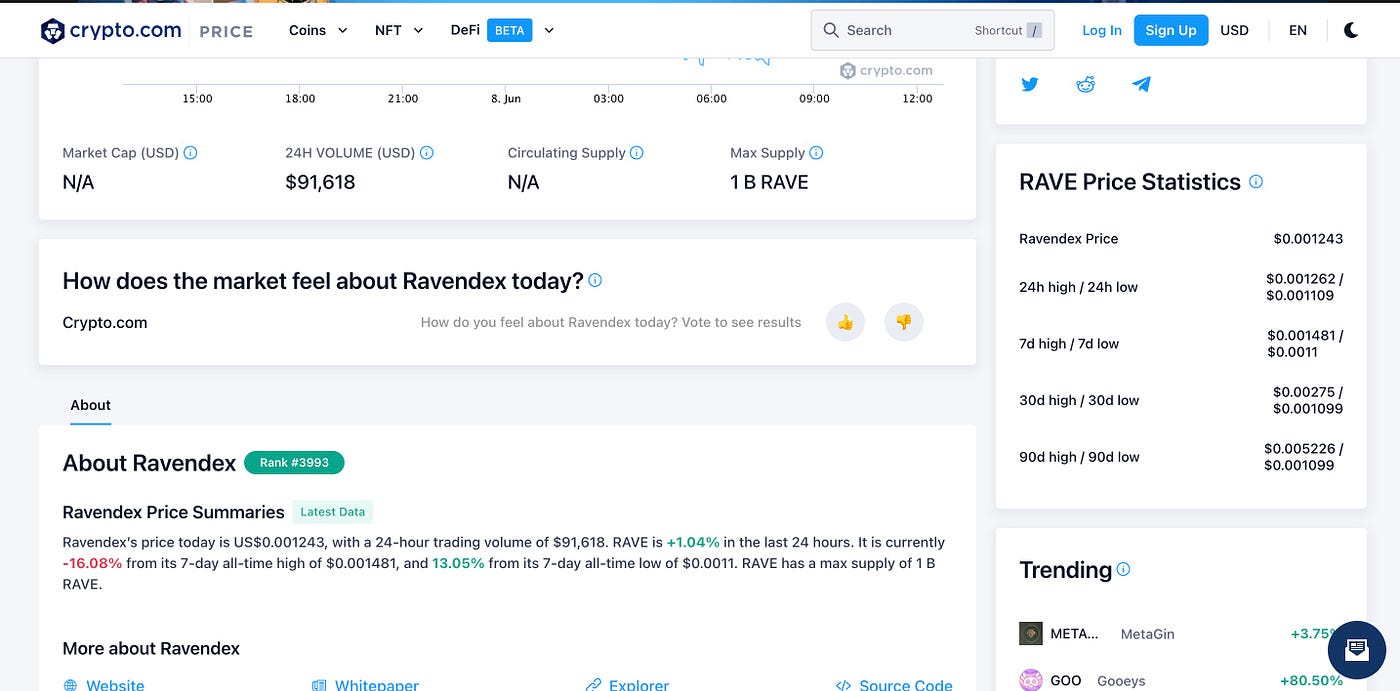
Task: Expand the Coins dropdown menu
Action: click(x=318, y=30)
